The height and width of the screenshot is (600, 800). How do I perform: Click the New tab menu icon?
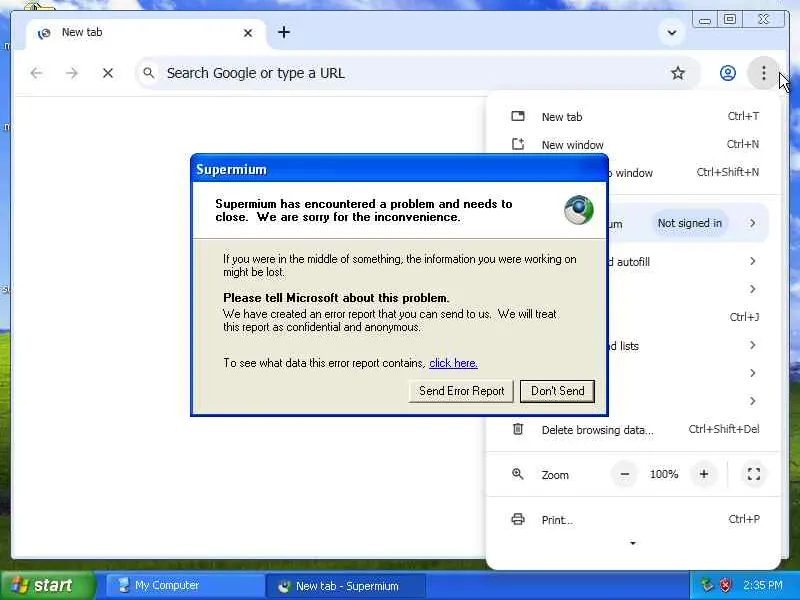[518, 116]
